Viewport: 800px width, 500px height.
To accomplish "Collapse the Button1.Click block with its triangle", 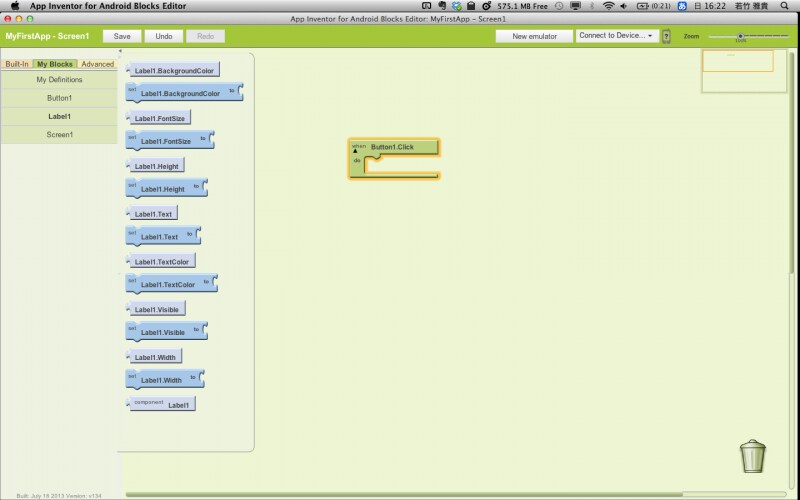I will tap(355, 152).
